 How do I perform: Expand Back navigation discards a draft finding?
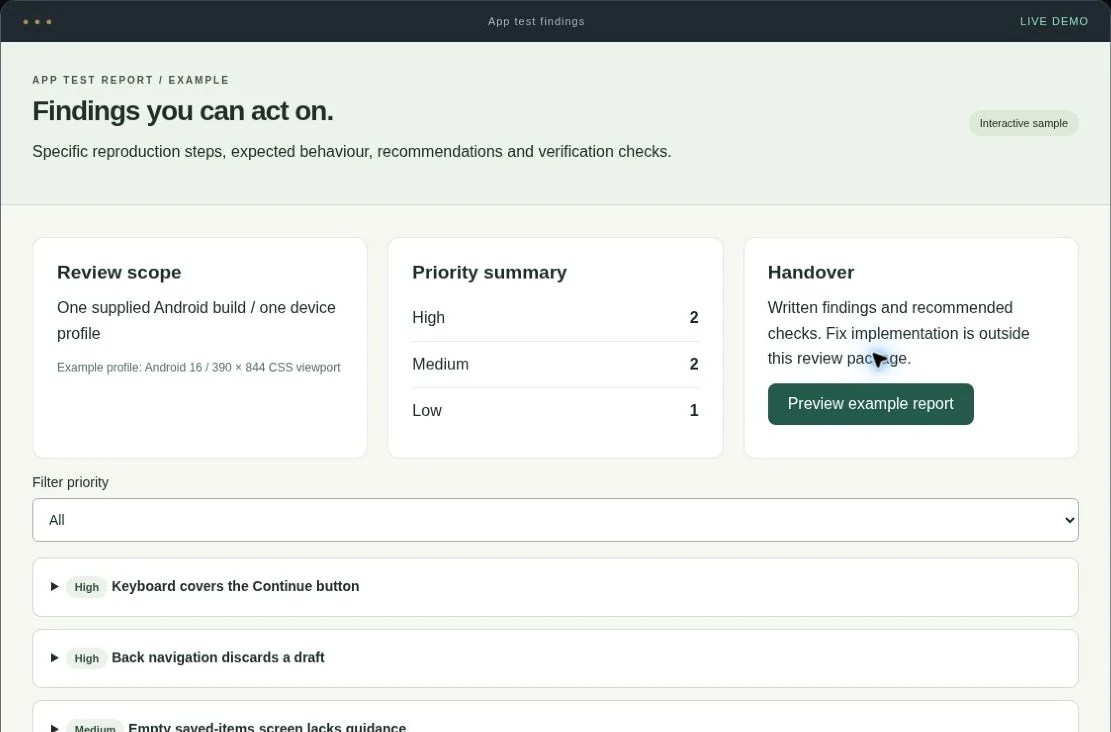(x=556, y=658)
